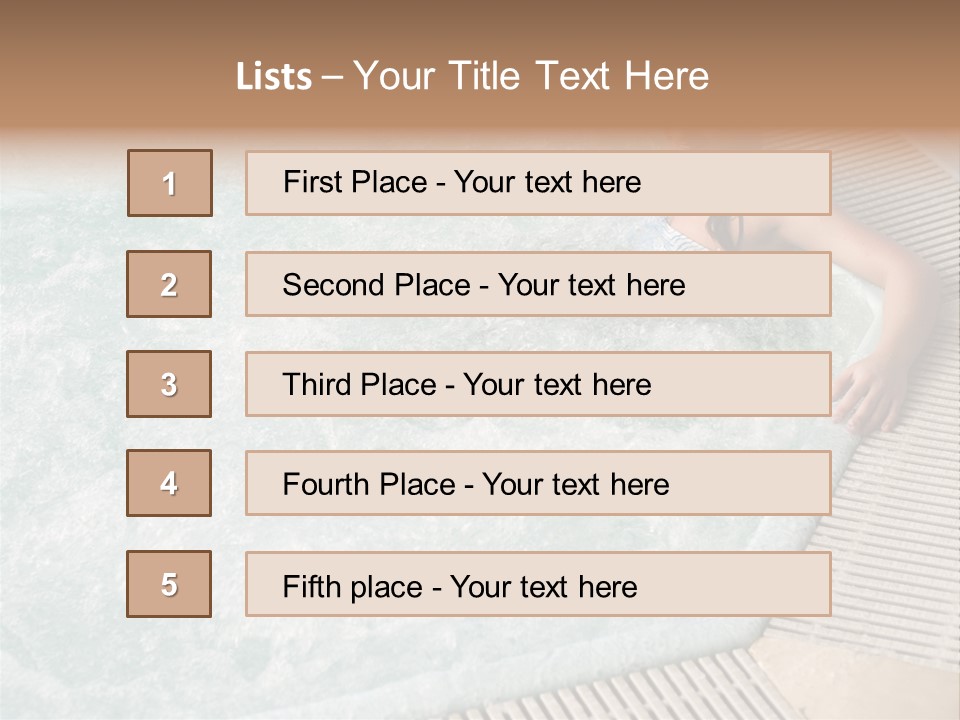Click the Third Place text box
Viewport: 960px width, 720px height.
point(538,384)
